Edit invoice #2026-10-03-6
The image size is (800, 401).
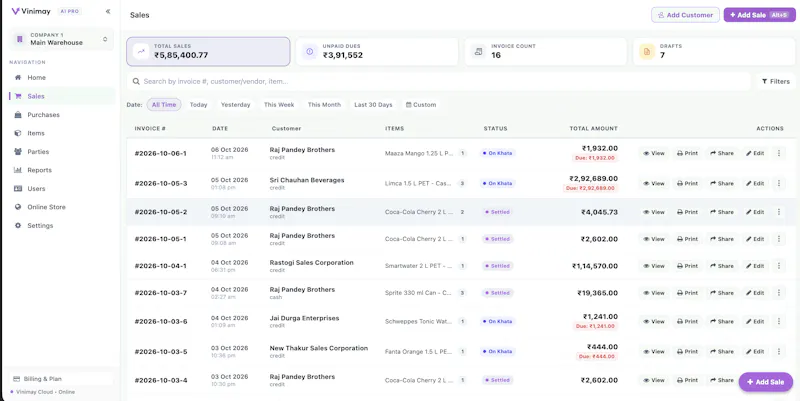(755, 321)
